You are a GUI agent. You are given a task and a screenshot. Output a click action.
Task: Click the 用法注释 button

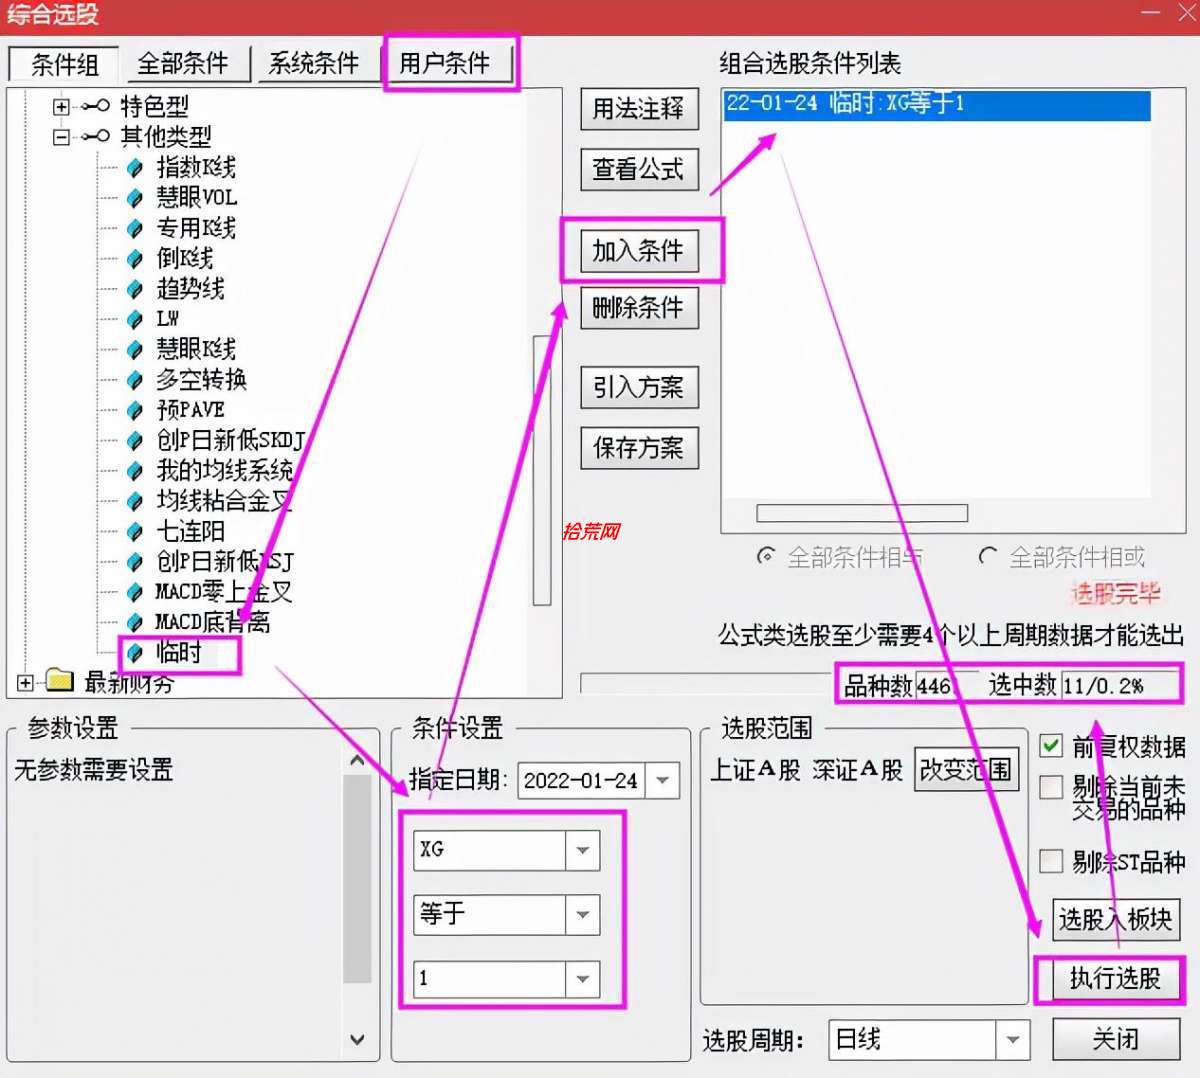(639, 108)
